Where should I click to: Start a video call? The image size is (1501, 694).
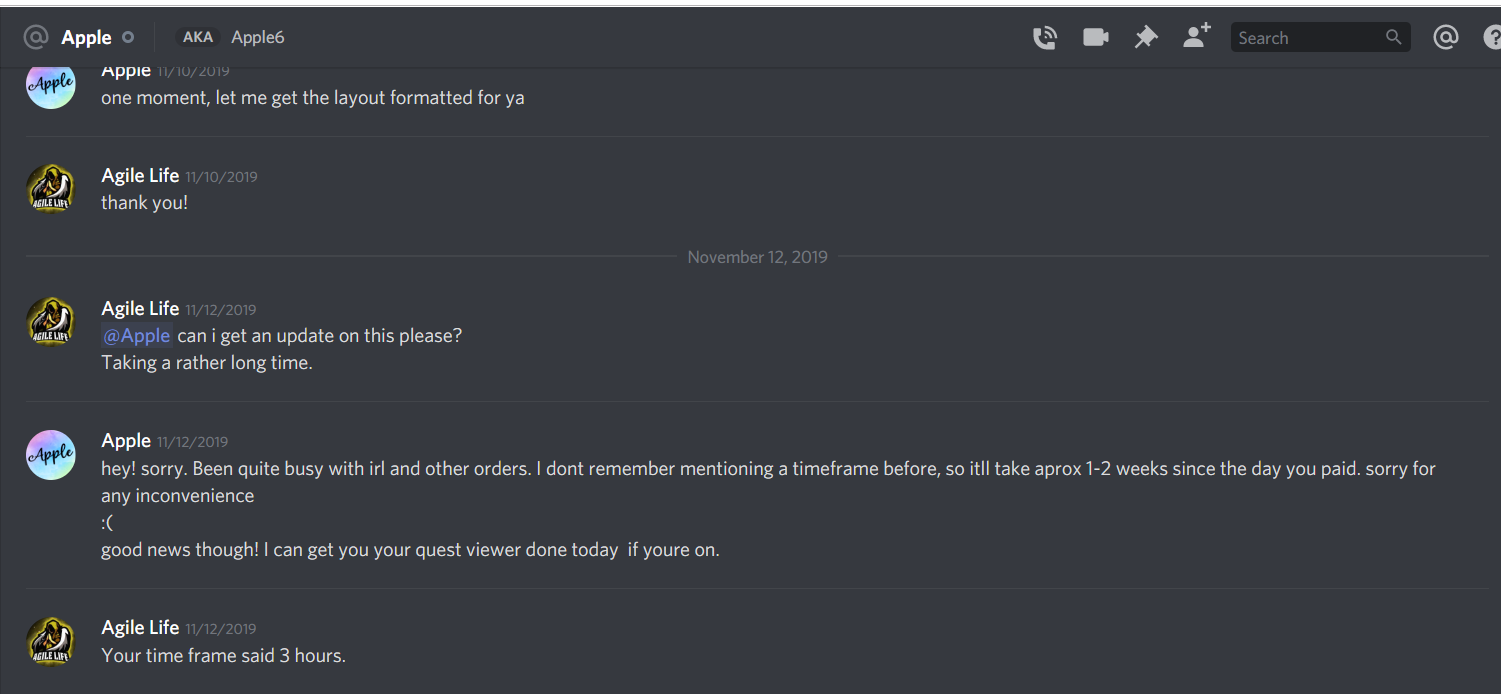pyautogui.click(x=1096, y=38)
